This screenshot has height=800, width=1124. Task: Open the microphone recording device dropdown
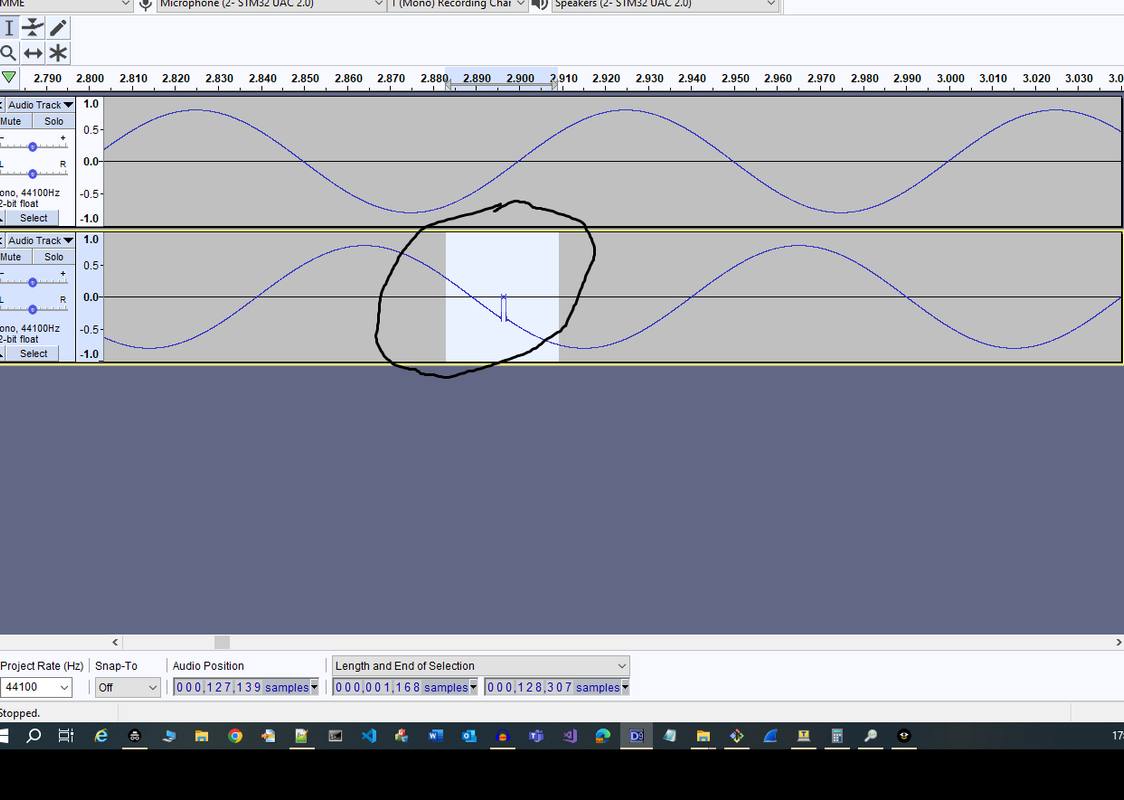click(x=272, y=4)
